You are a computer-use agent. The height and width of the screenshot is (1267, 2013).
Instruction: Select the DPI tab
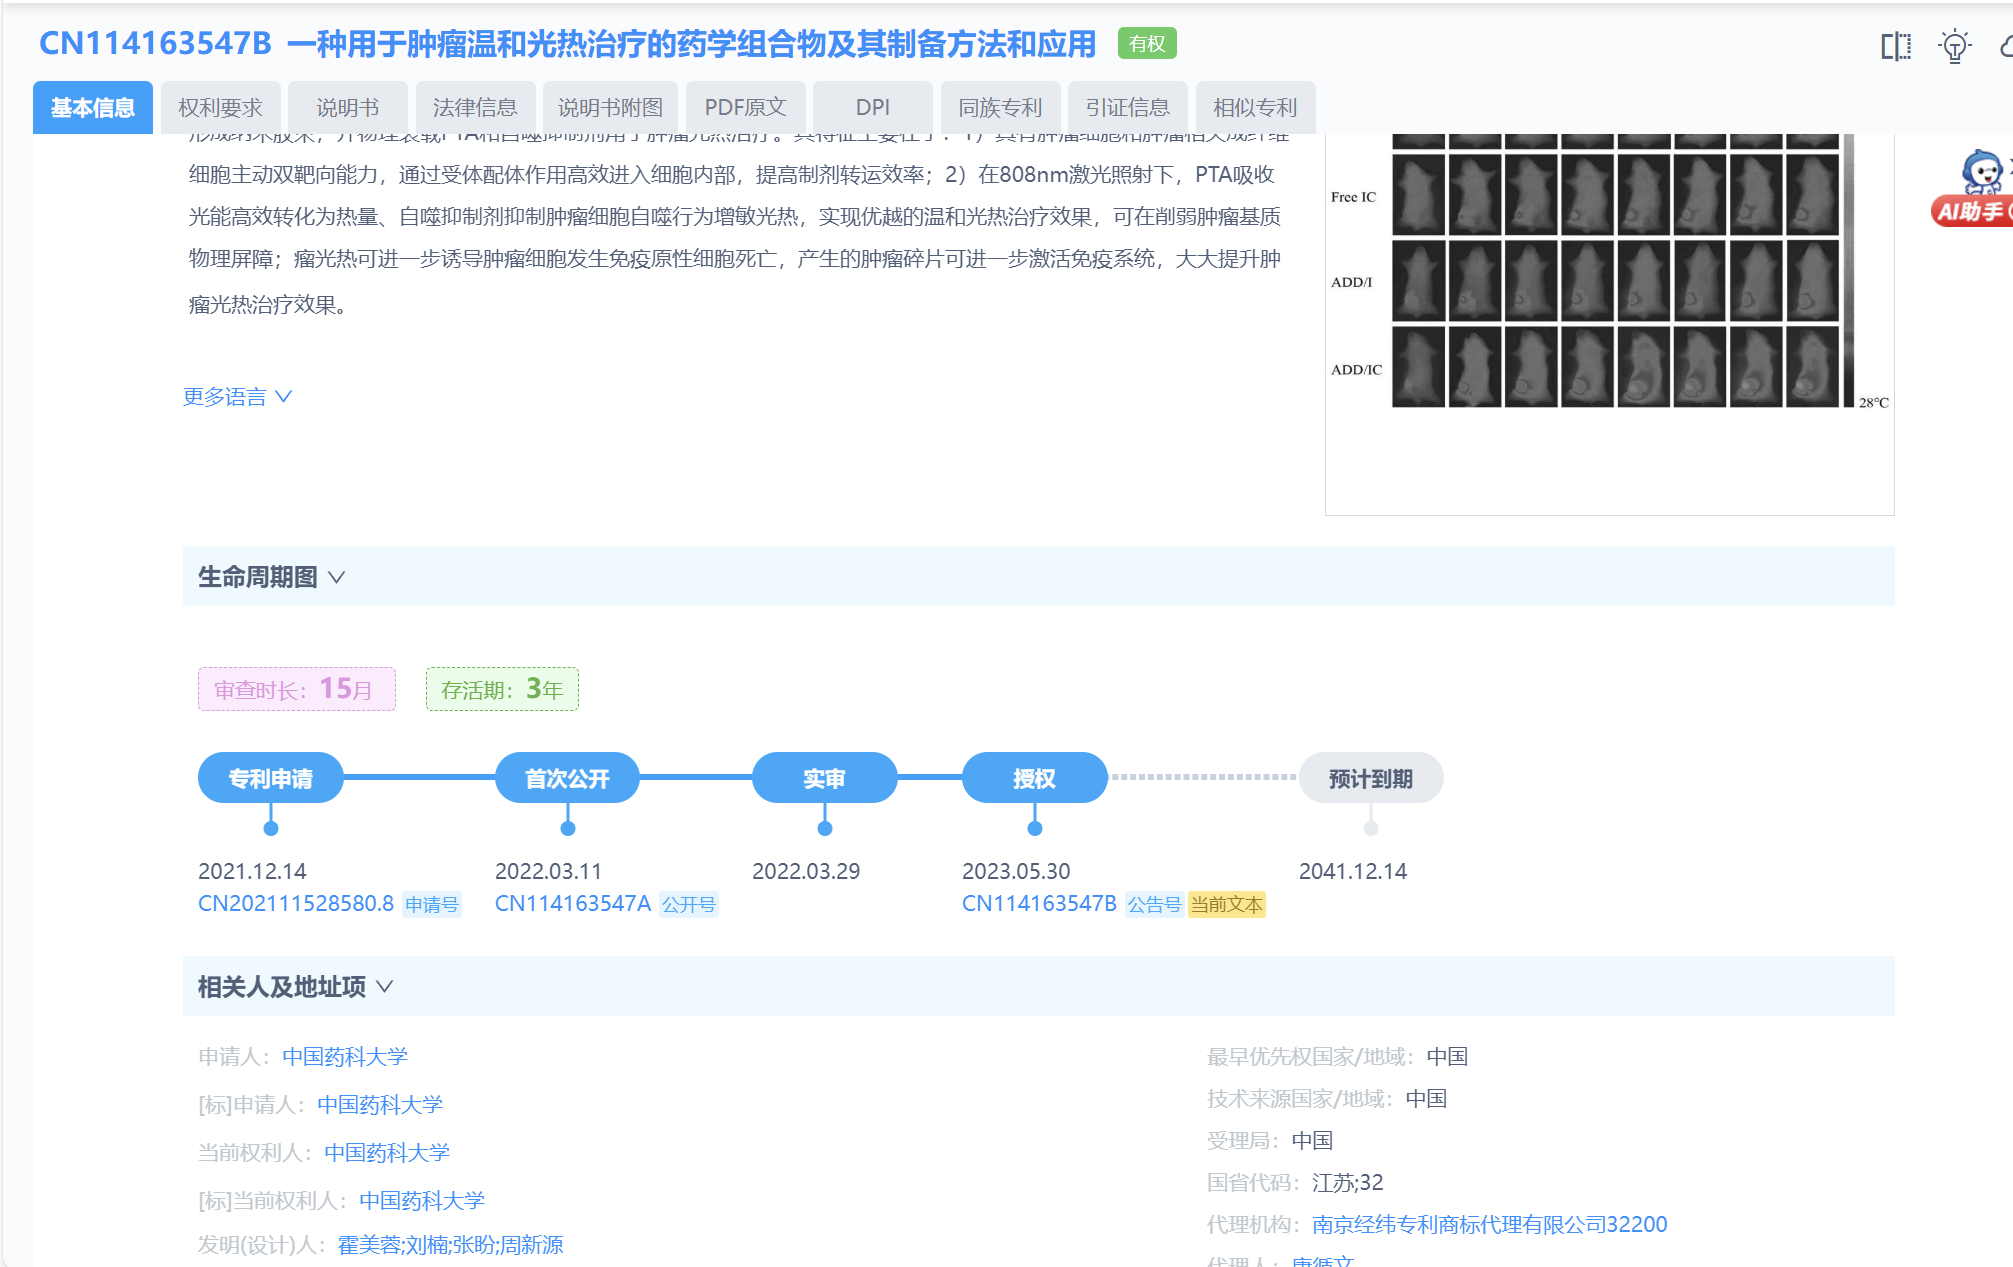pyautogui.click(x=873, y=107)
